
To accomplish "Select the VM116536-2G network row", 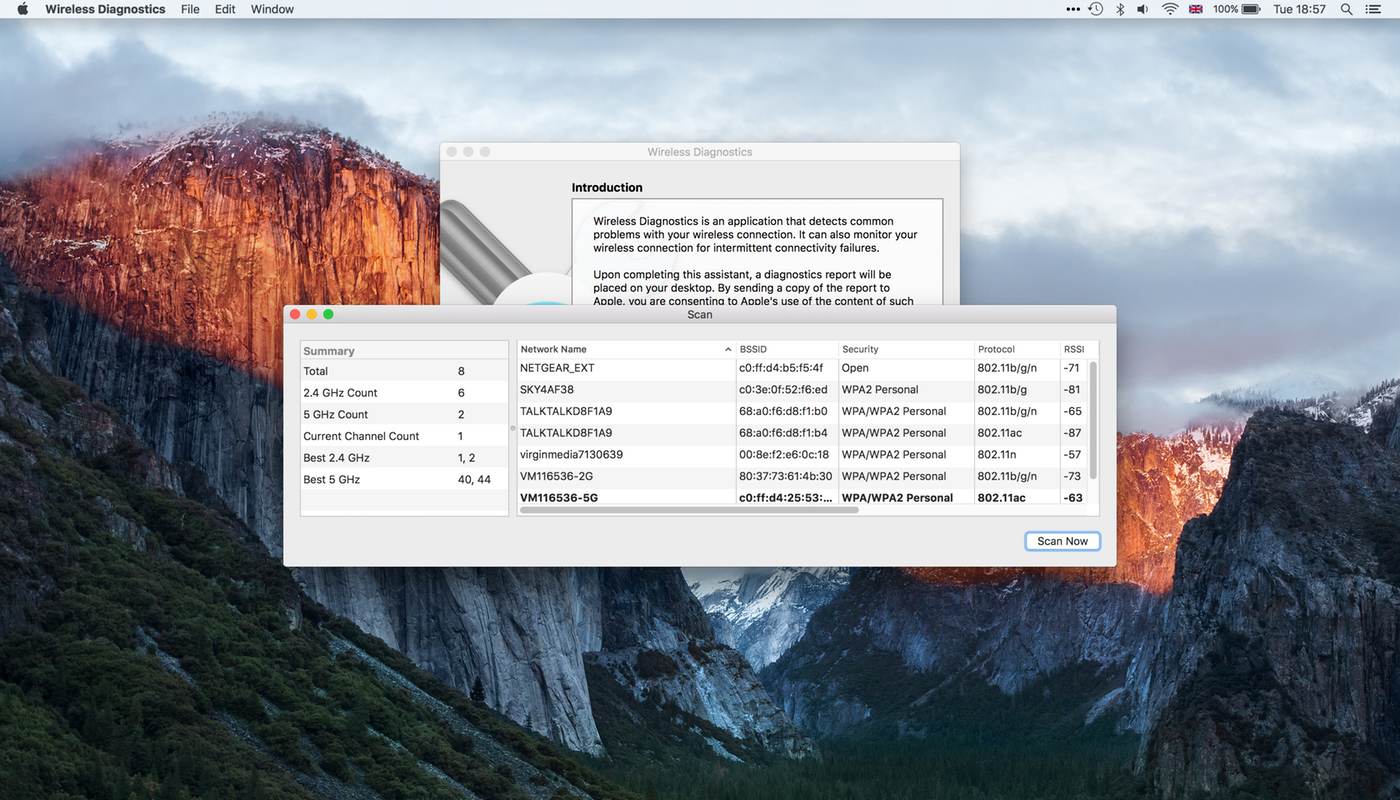I will (x=802, y=476).
